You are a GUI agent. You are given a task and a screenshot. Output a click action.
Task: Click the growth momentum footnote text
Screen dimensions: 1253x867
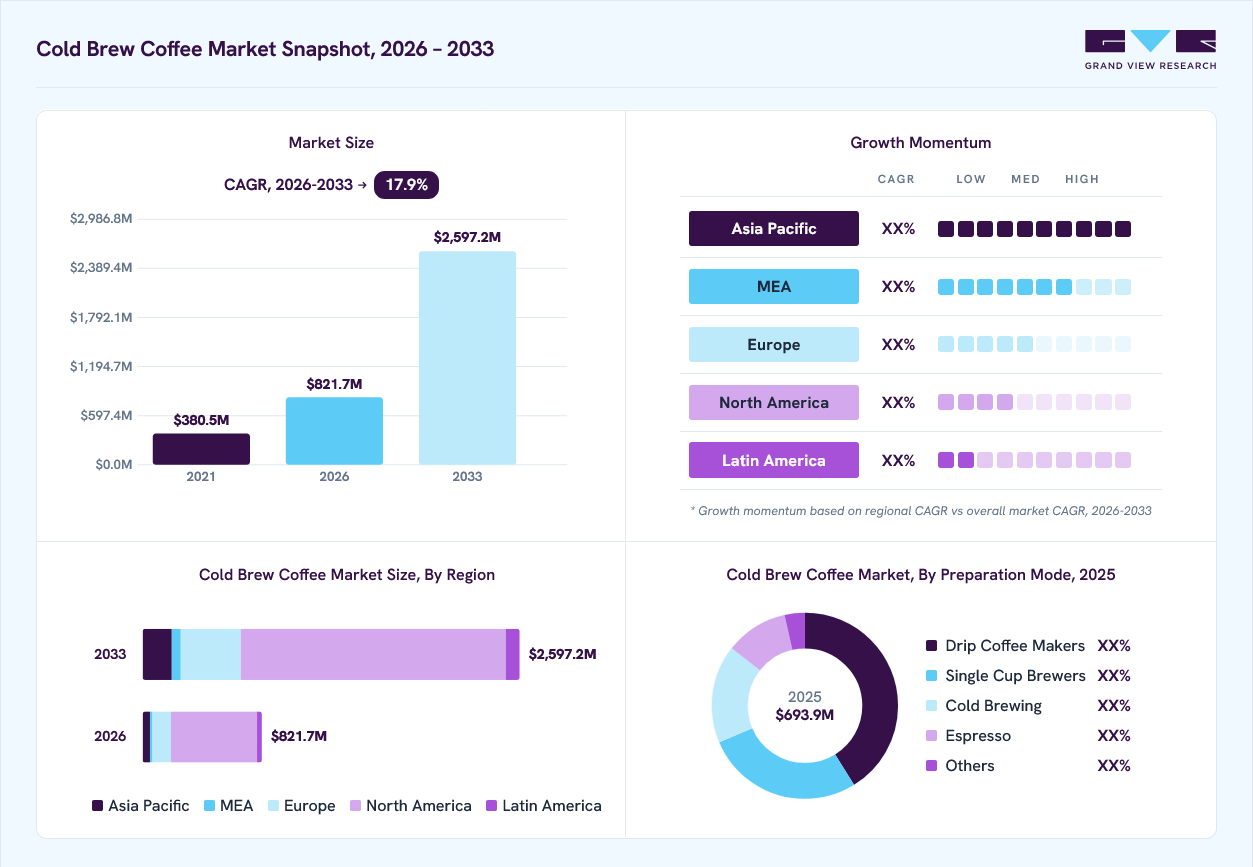click(x=921, y=511)
